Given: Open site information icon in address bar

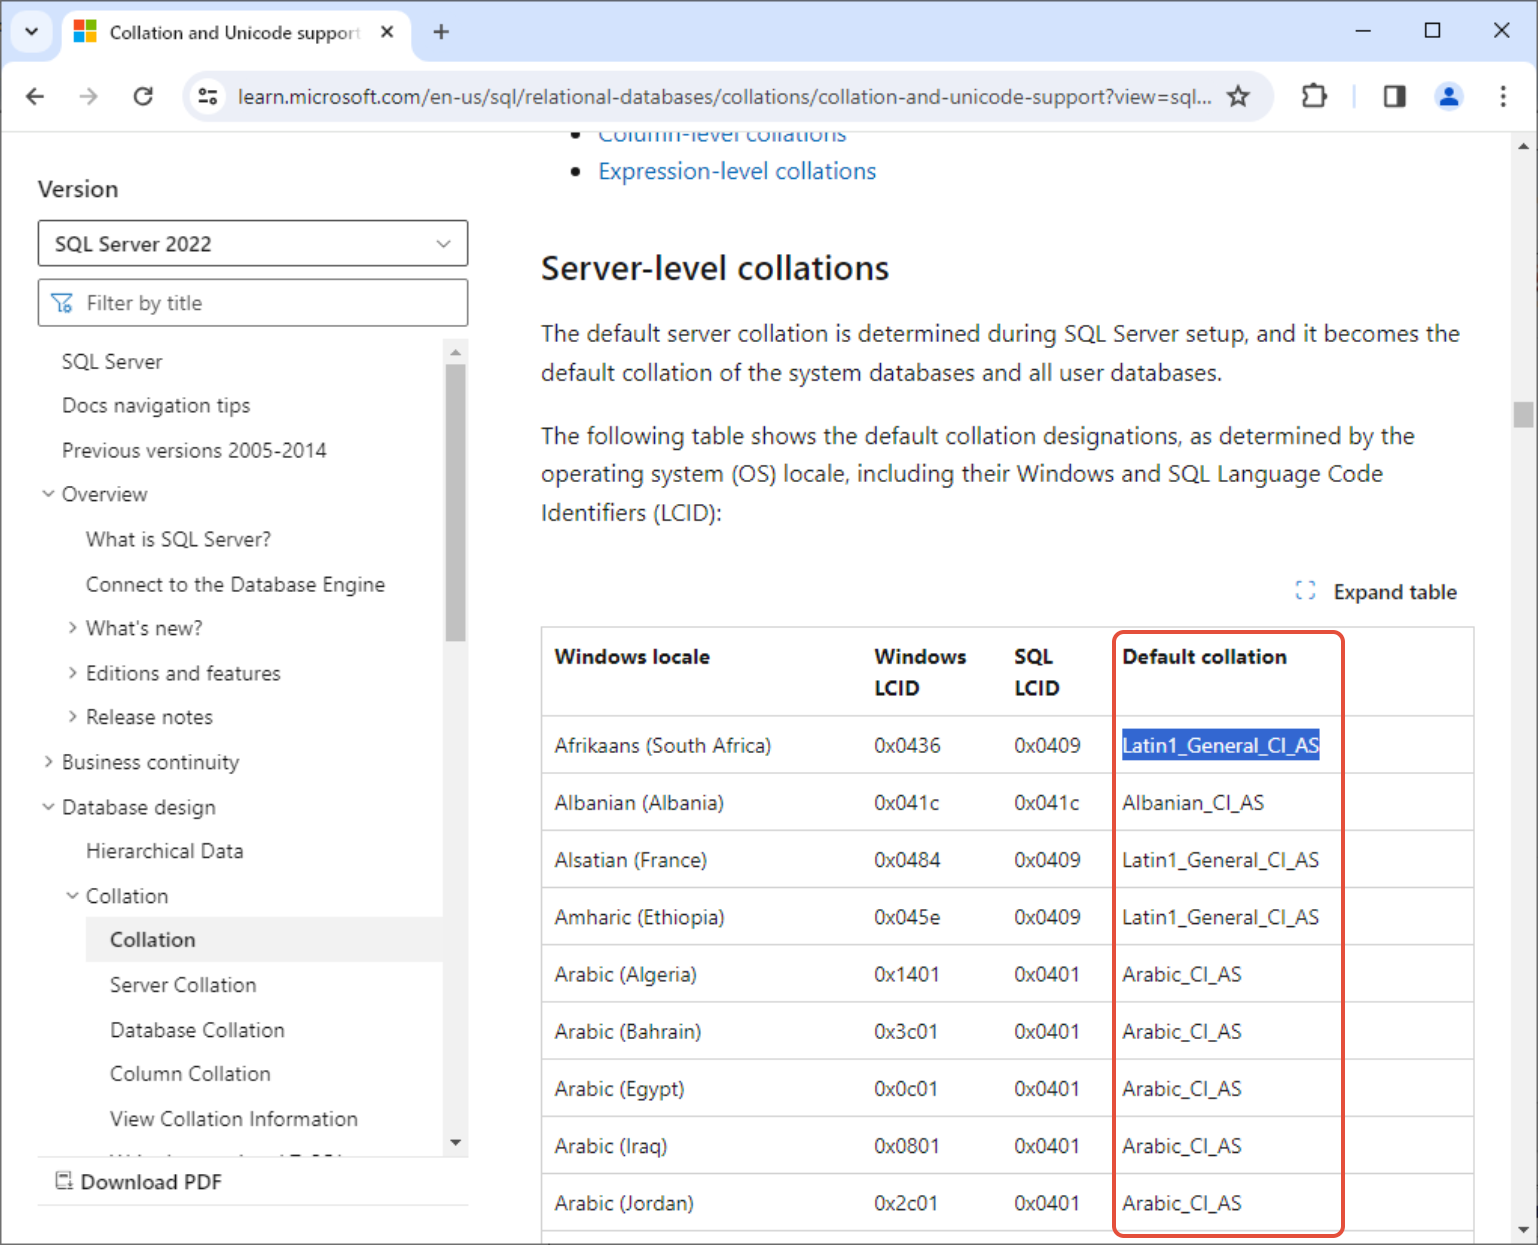Looking at the screenshot, I should point(208,96).
